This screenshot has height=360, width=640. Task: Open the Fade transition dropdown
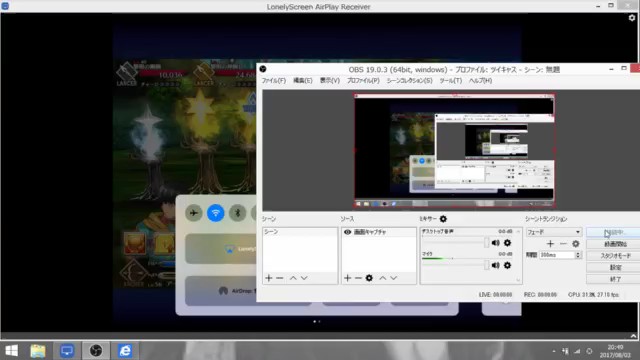click(x=553, y=232)
